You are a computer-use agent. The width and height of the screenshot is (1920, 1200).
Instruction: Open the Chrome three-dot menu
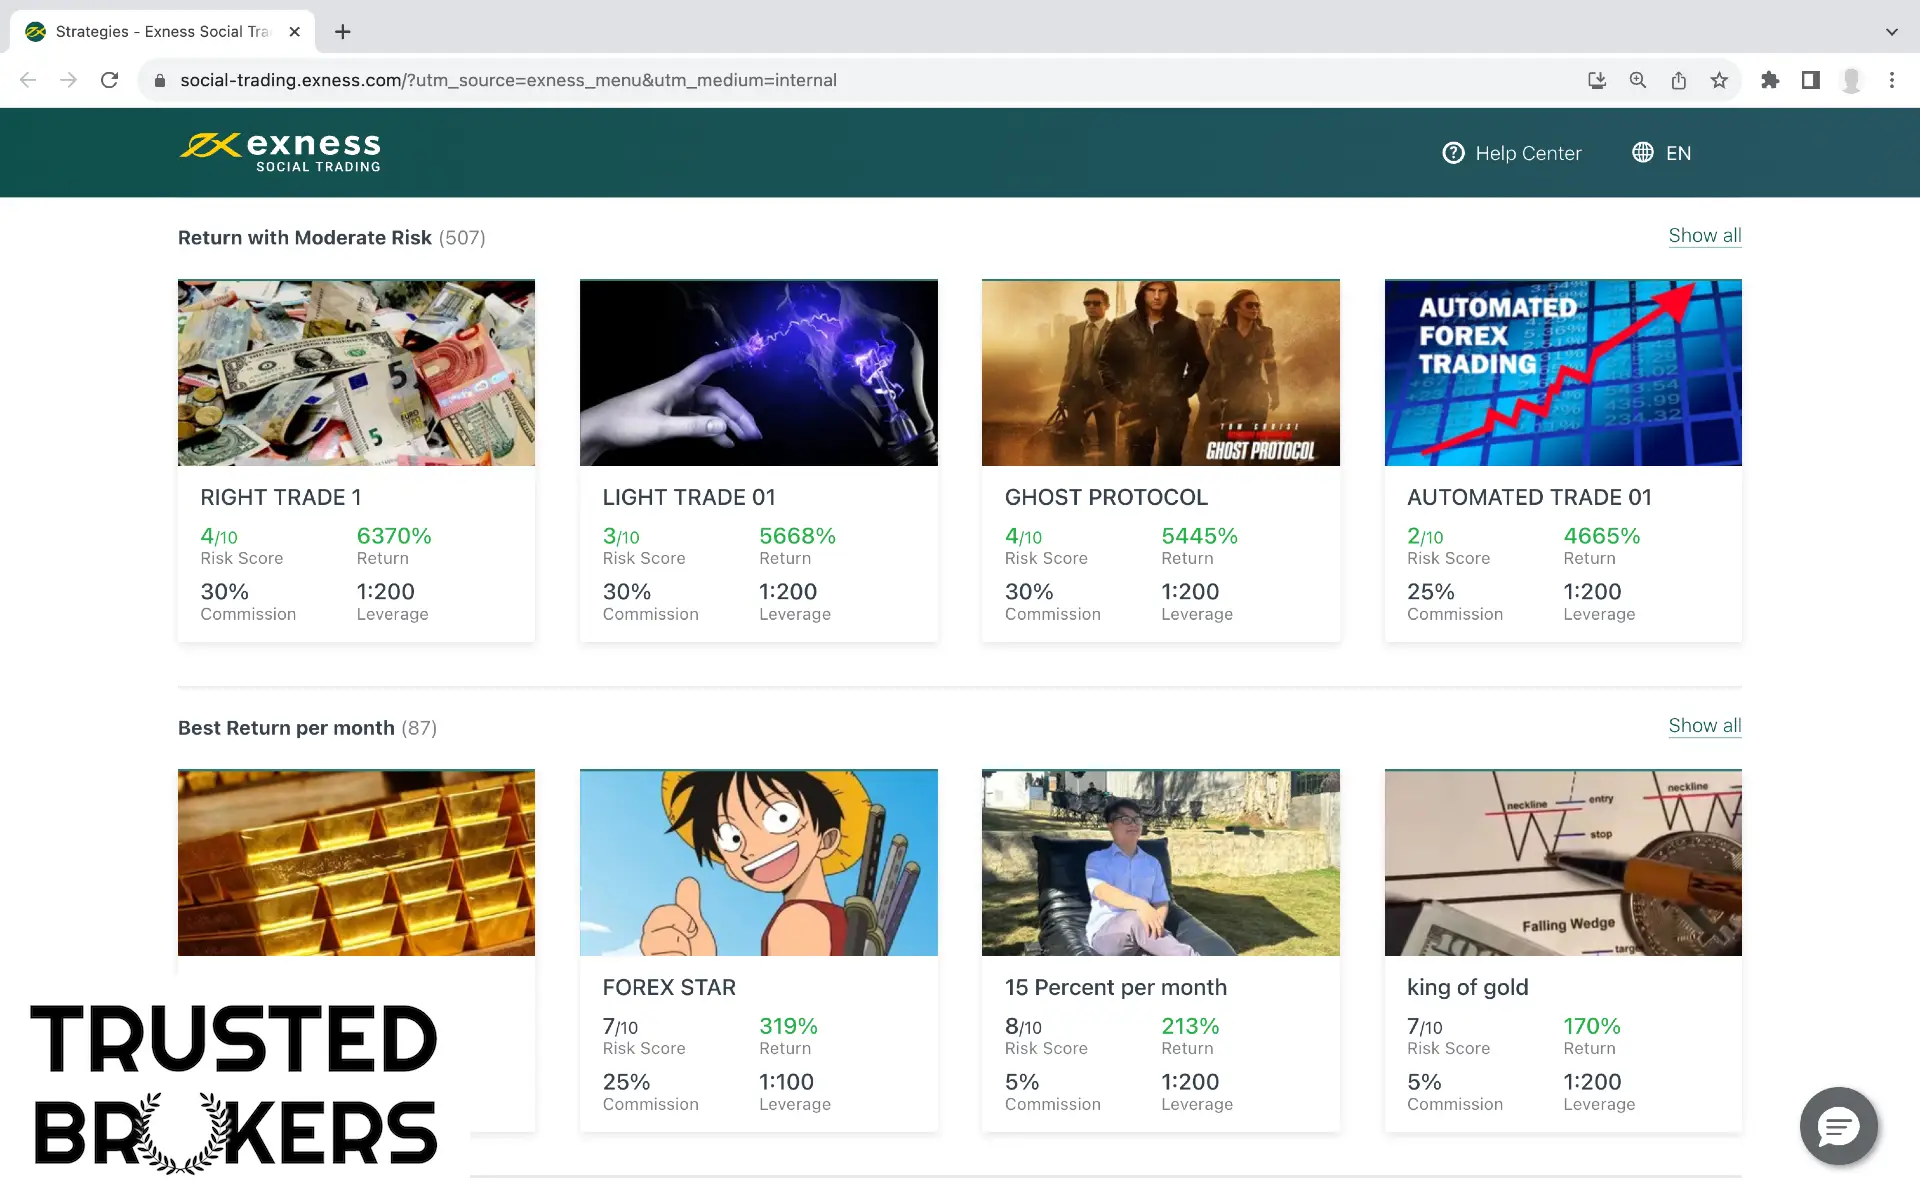[x=1892, y=80]
